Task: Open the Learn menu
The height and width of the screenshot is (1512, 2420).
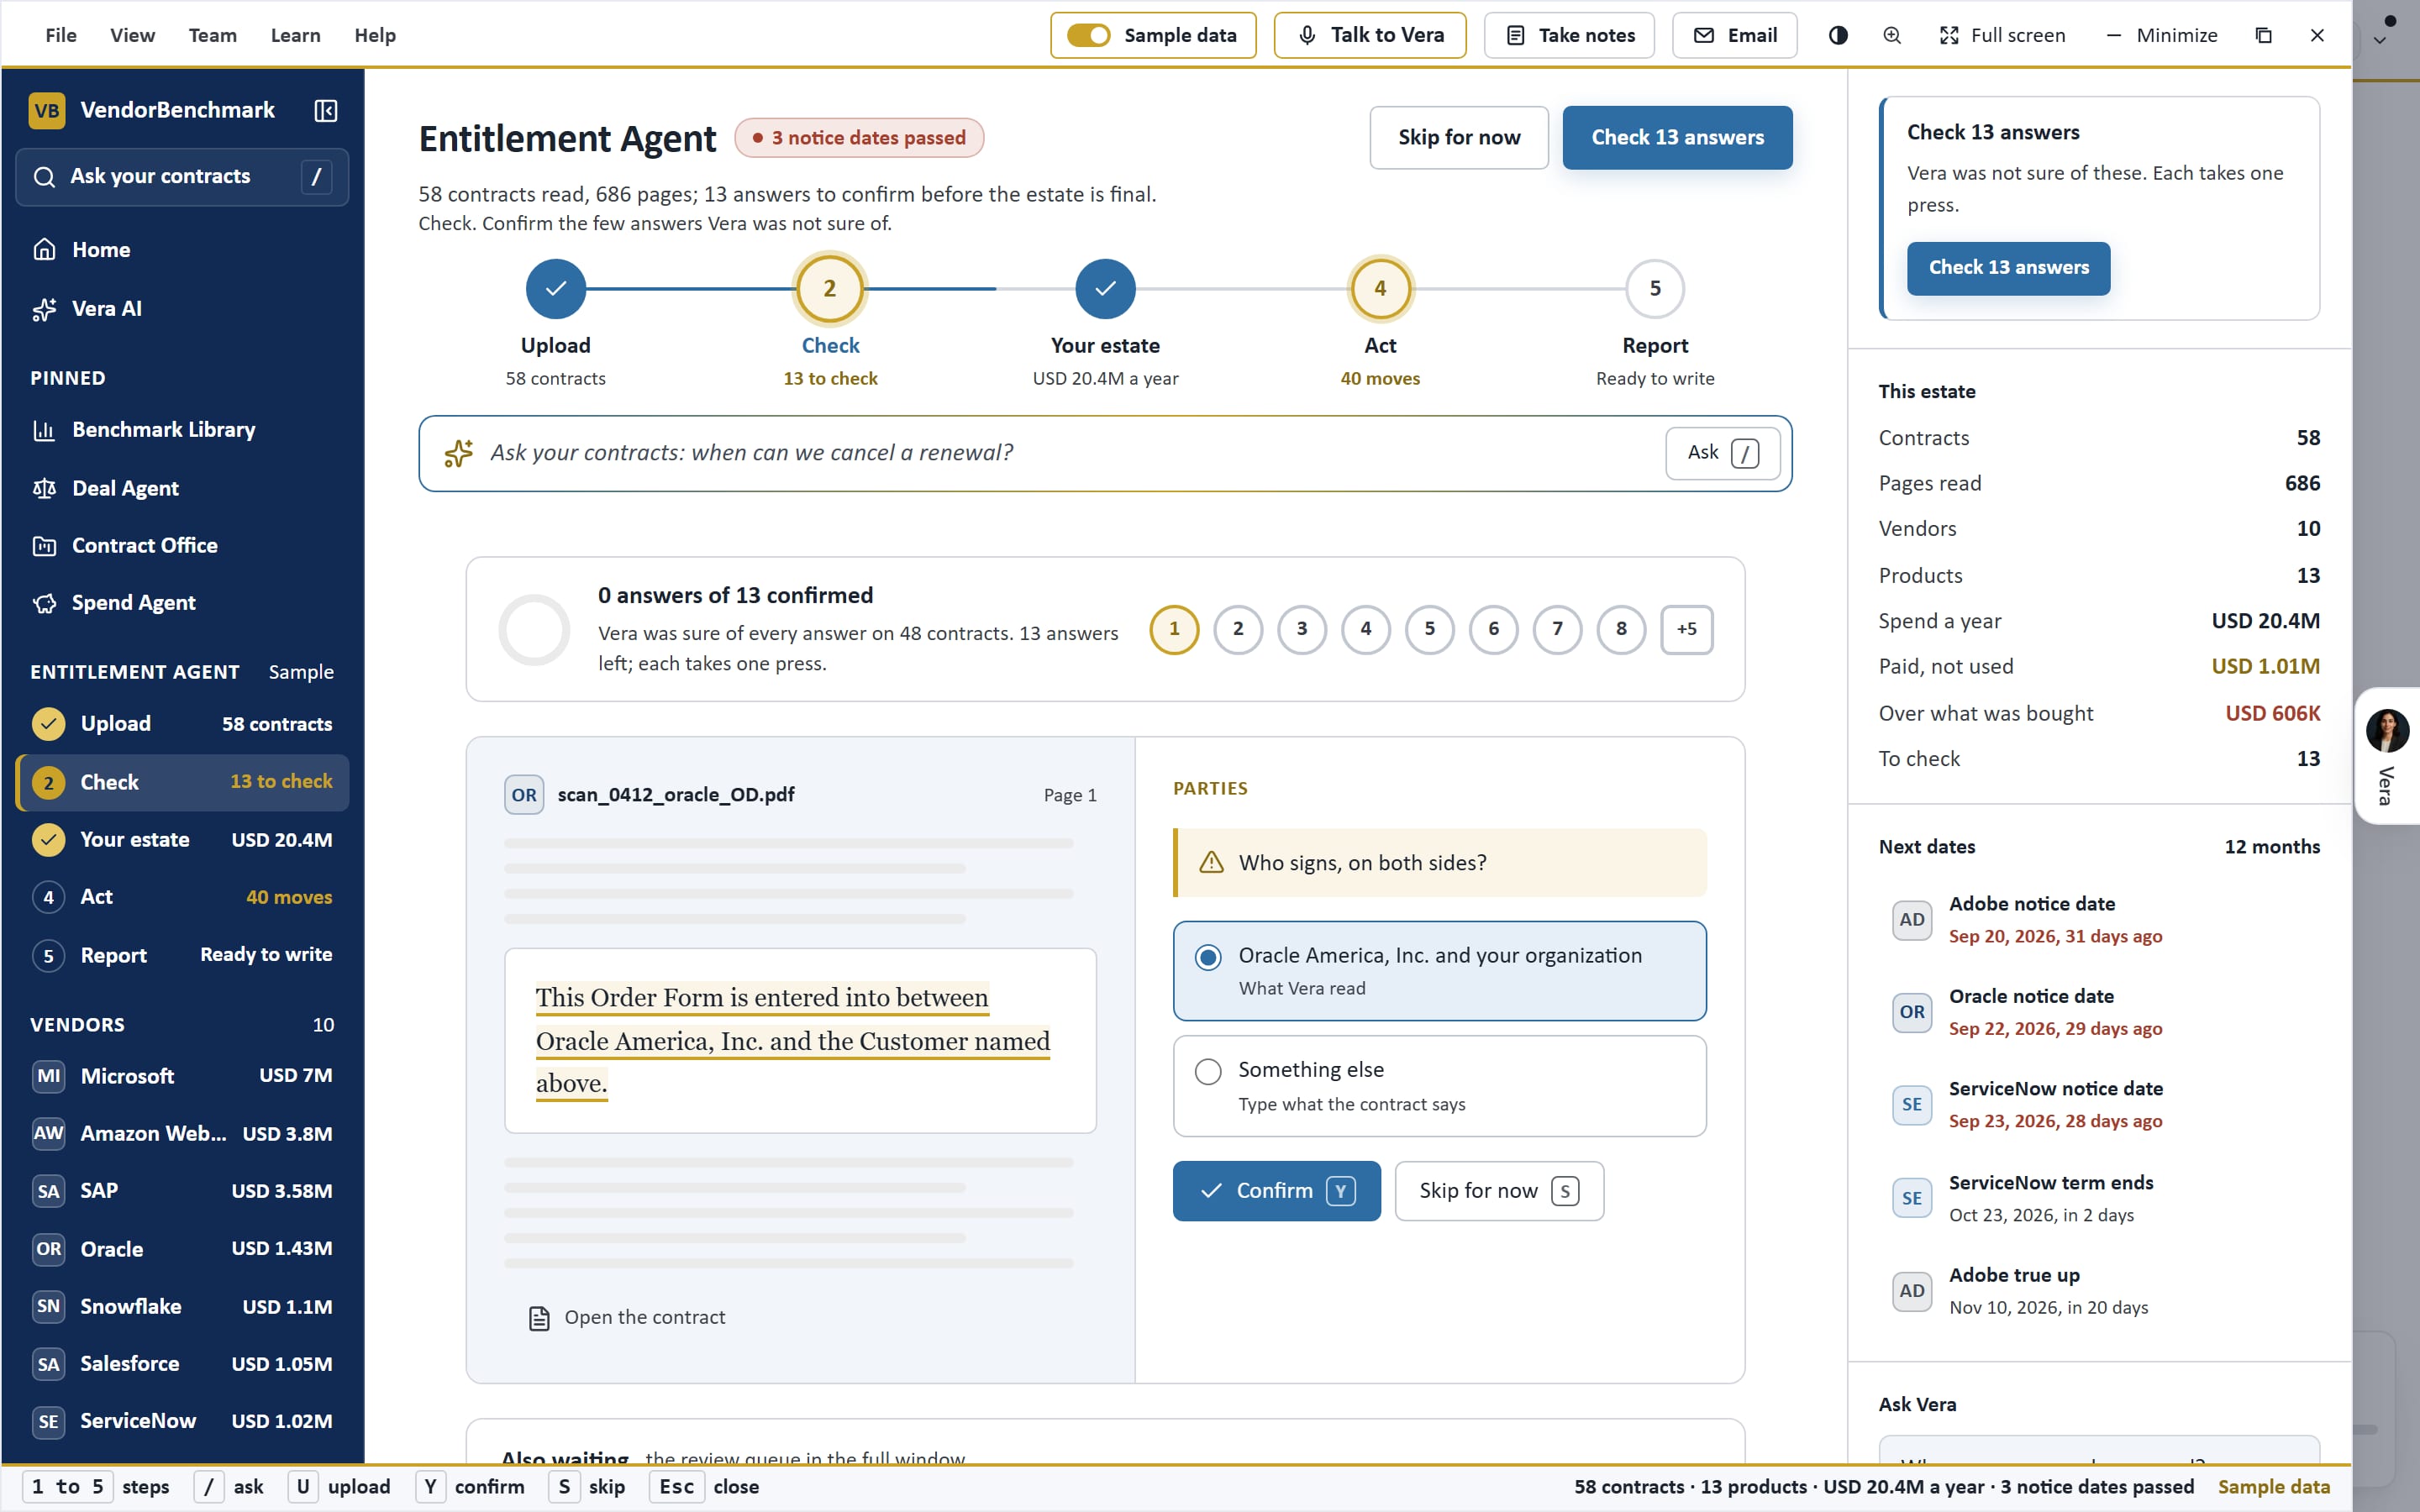Action: point(295,35)
